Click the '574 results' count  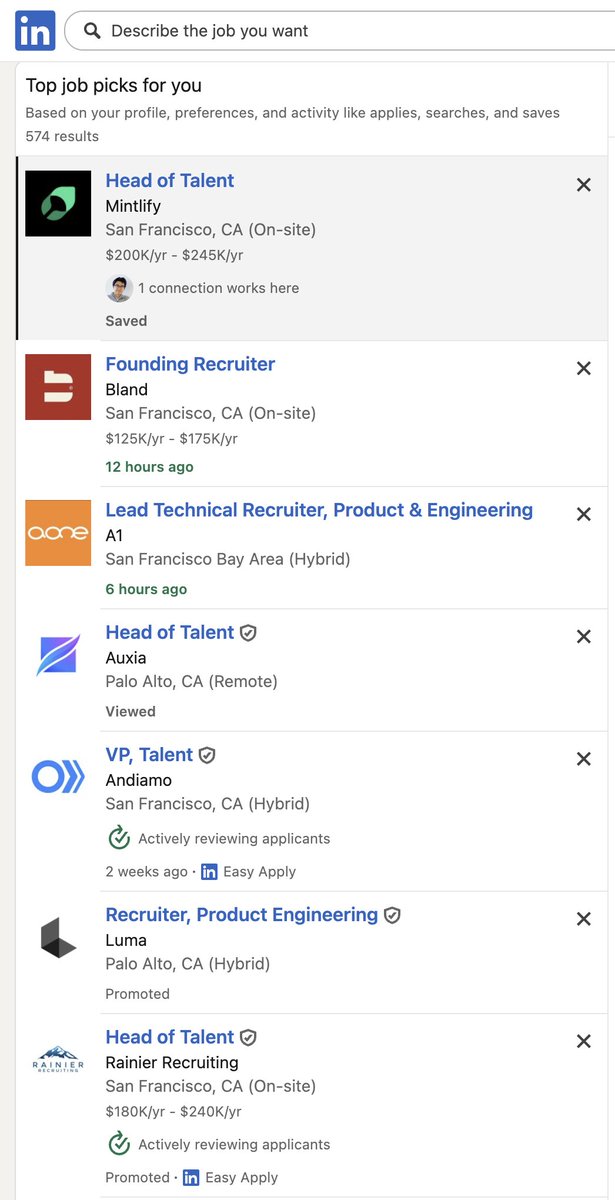(62, 136)
